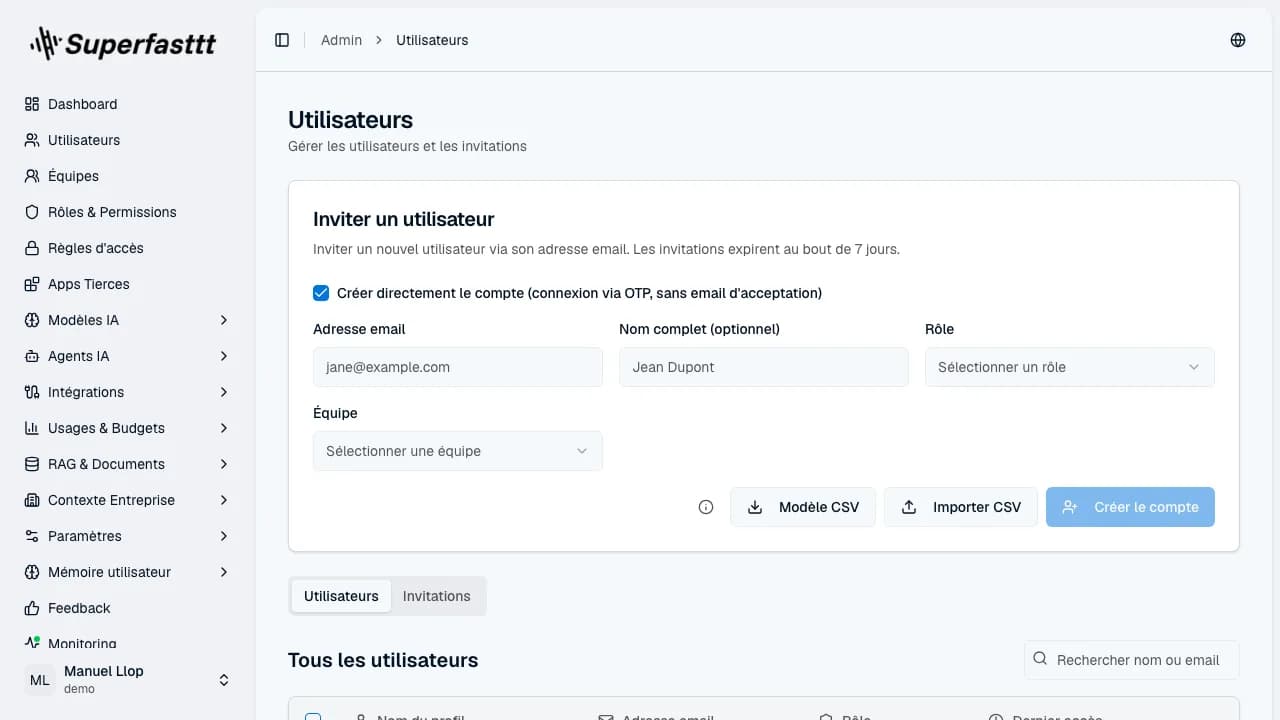Select the Utilisateurs tab
The image size is (1280, 720).
click(341, 596)
